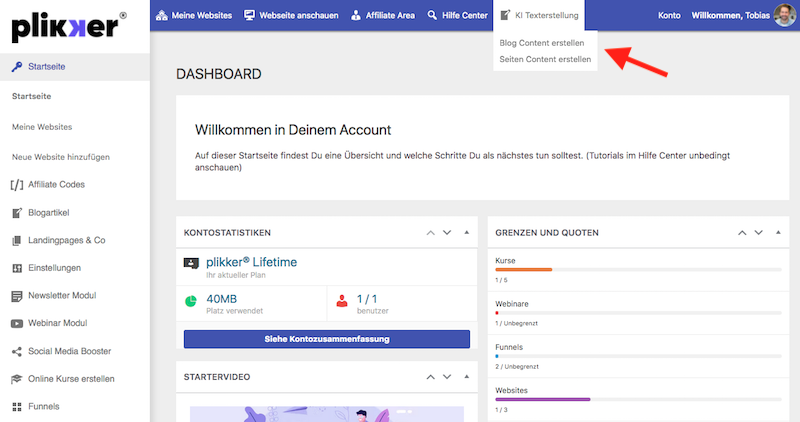Open Online Kurse erstellen in sidebar

click(x=71, y=379)
